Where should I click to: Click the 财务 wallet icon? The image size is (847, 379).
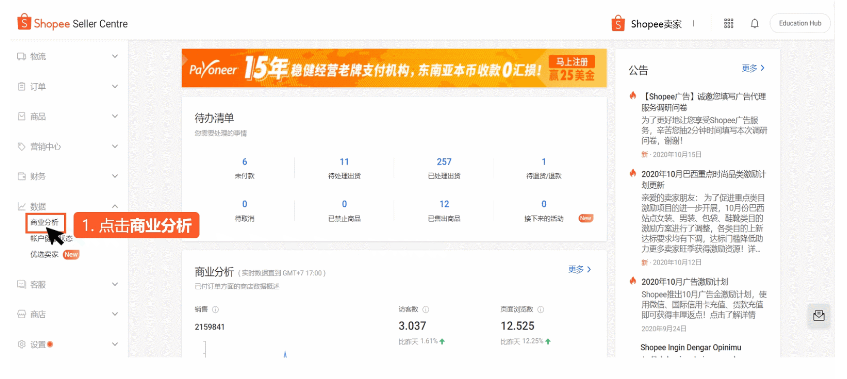(22, 176)
